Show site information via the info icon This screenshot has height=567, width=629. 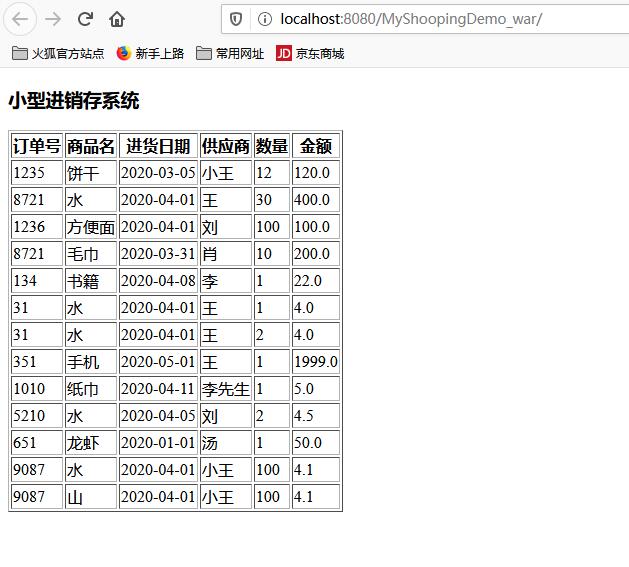265,19
